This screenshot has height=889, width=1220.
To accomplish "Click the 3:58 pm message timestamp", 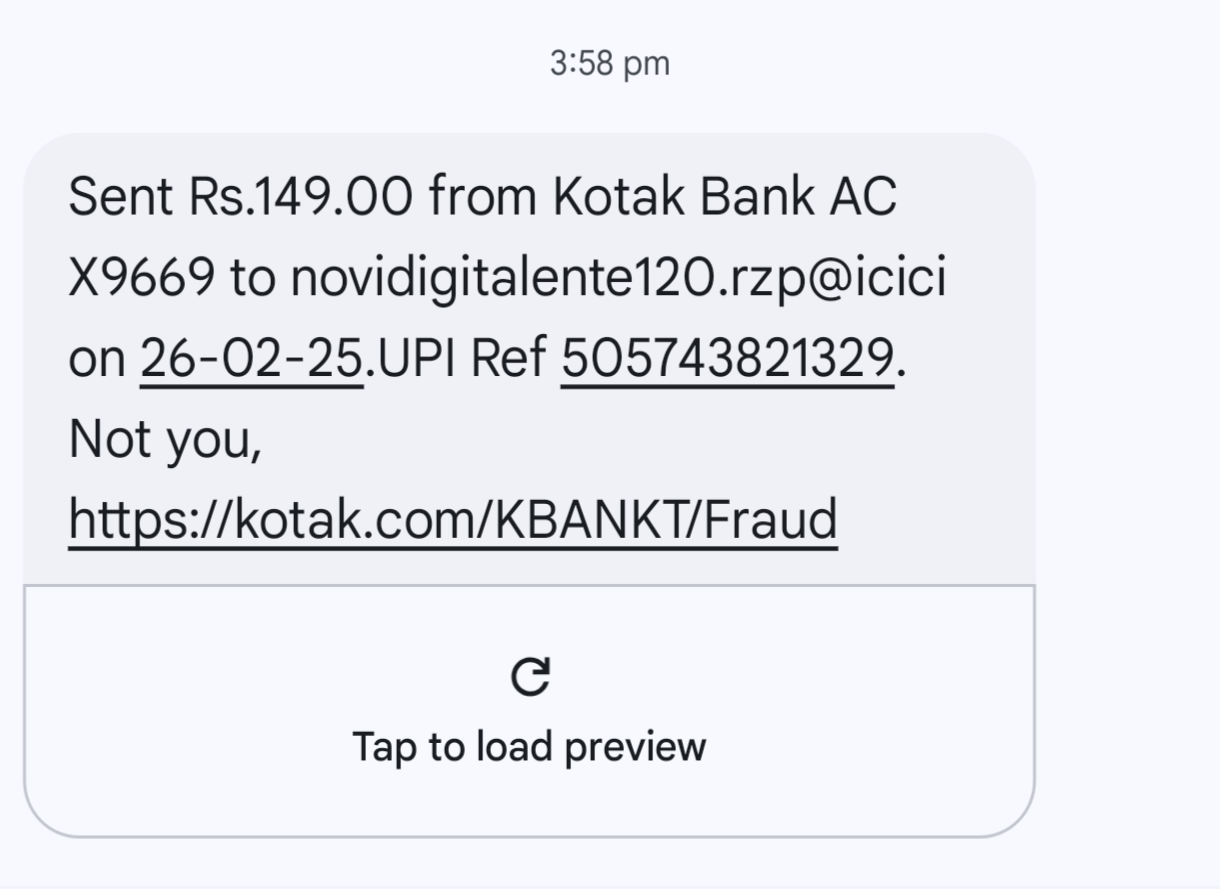I will (x=610, y=63).
